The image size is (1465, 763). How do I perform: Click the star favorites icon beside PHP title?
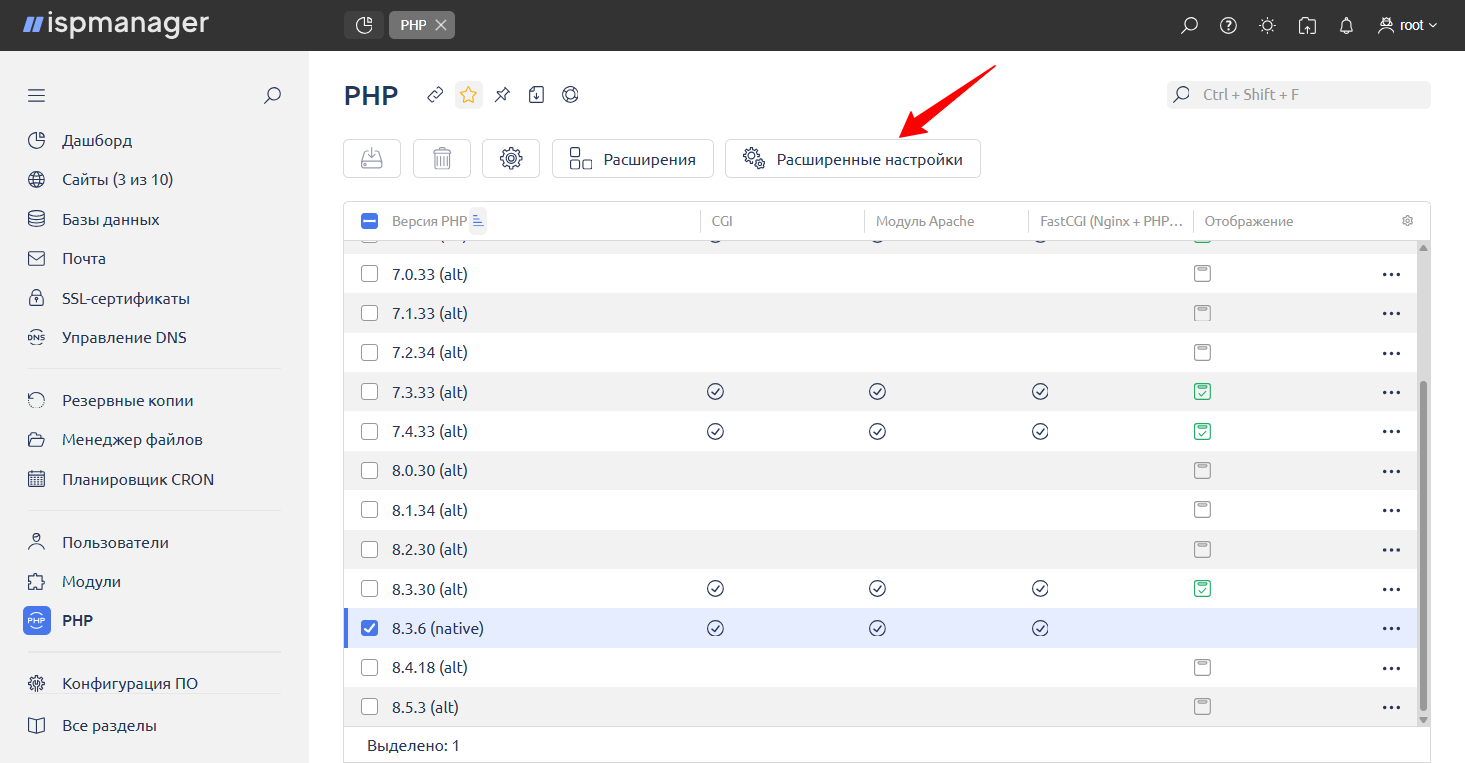coord(468,95)
